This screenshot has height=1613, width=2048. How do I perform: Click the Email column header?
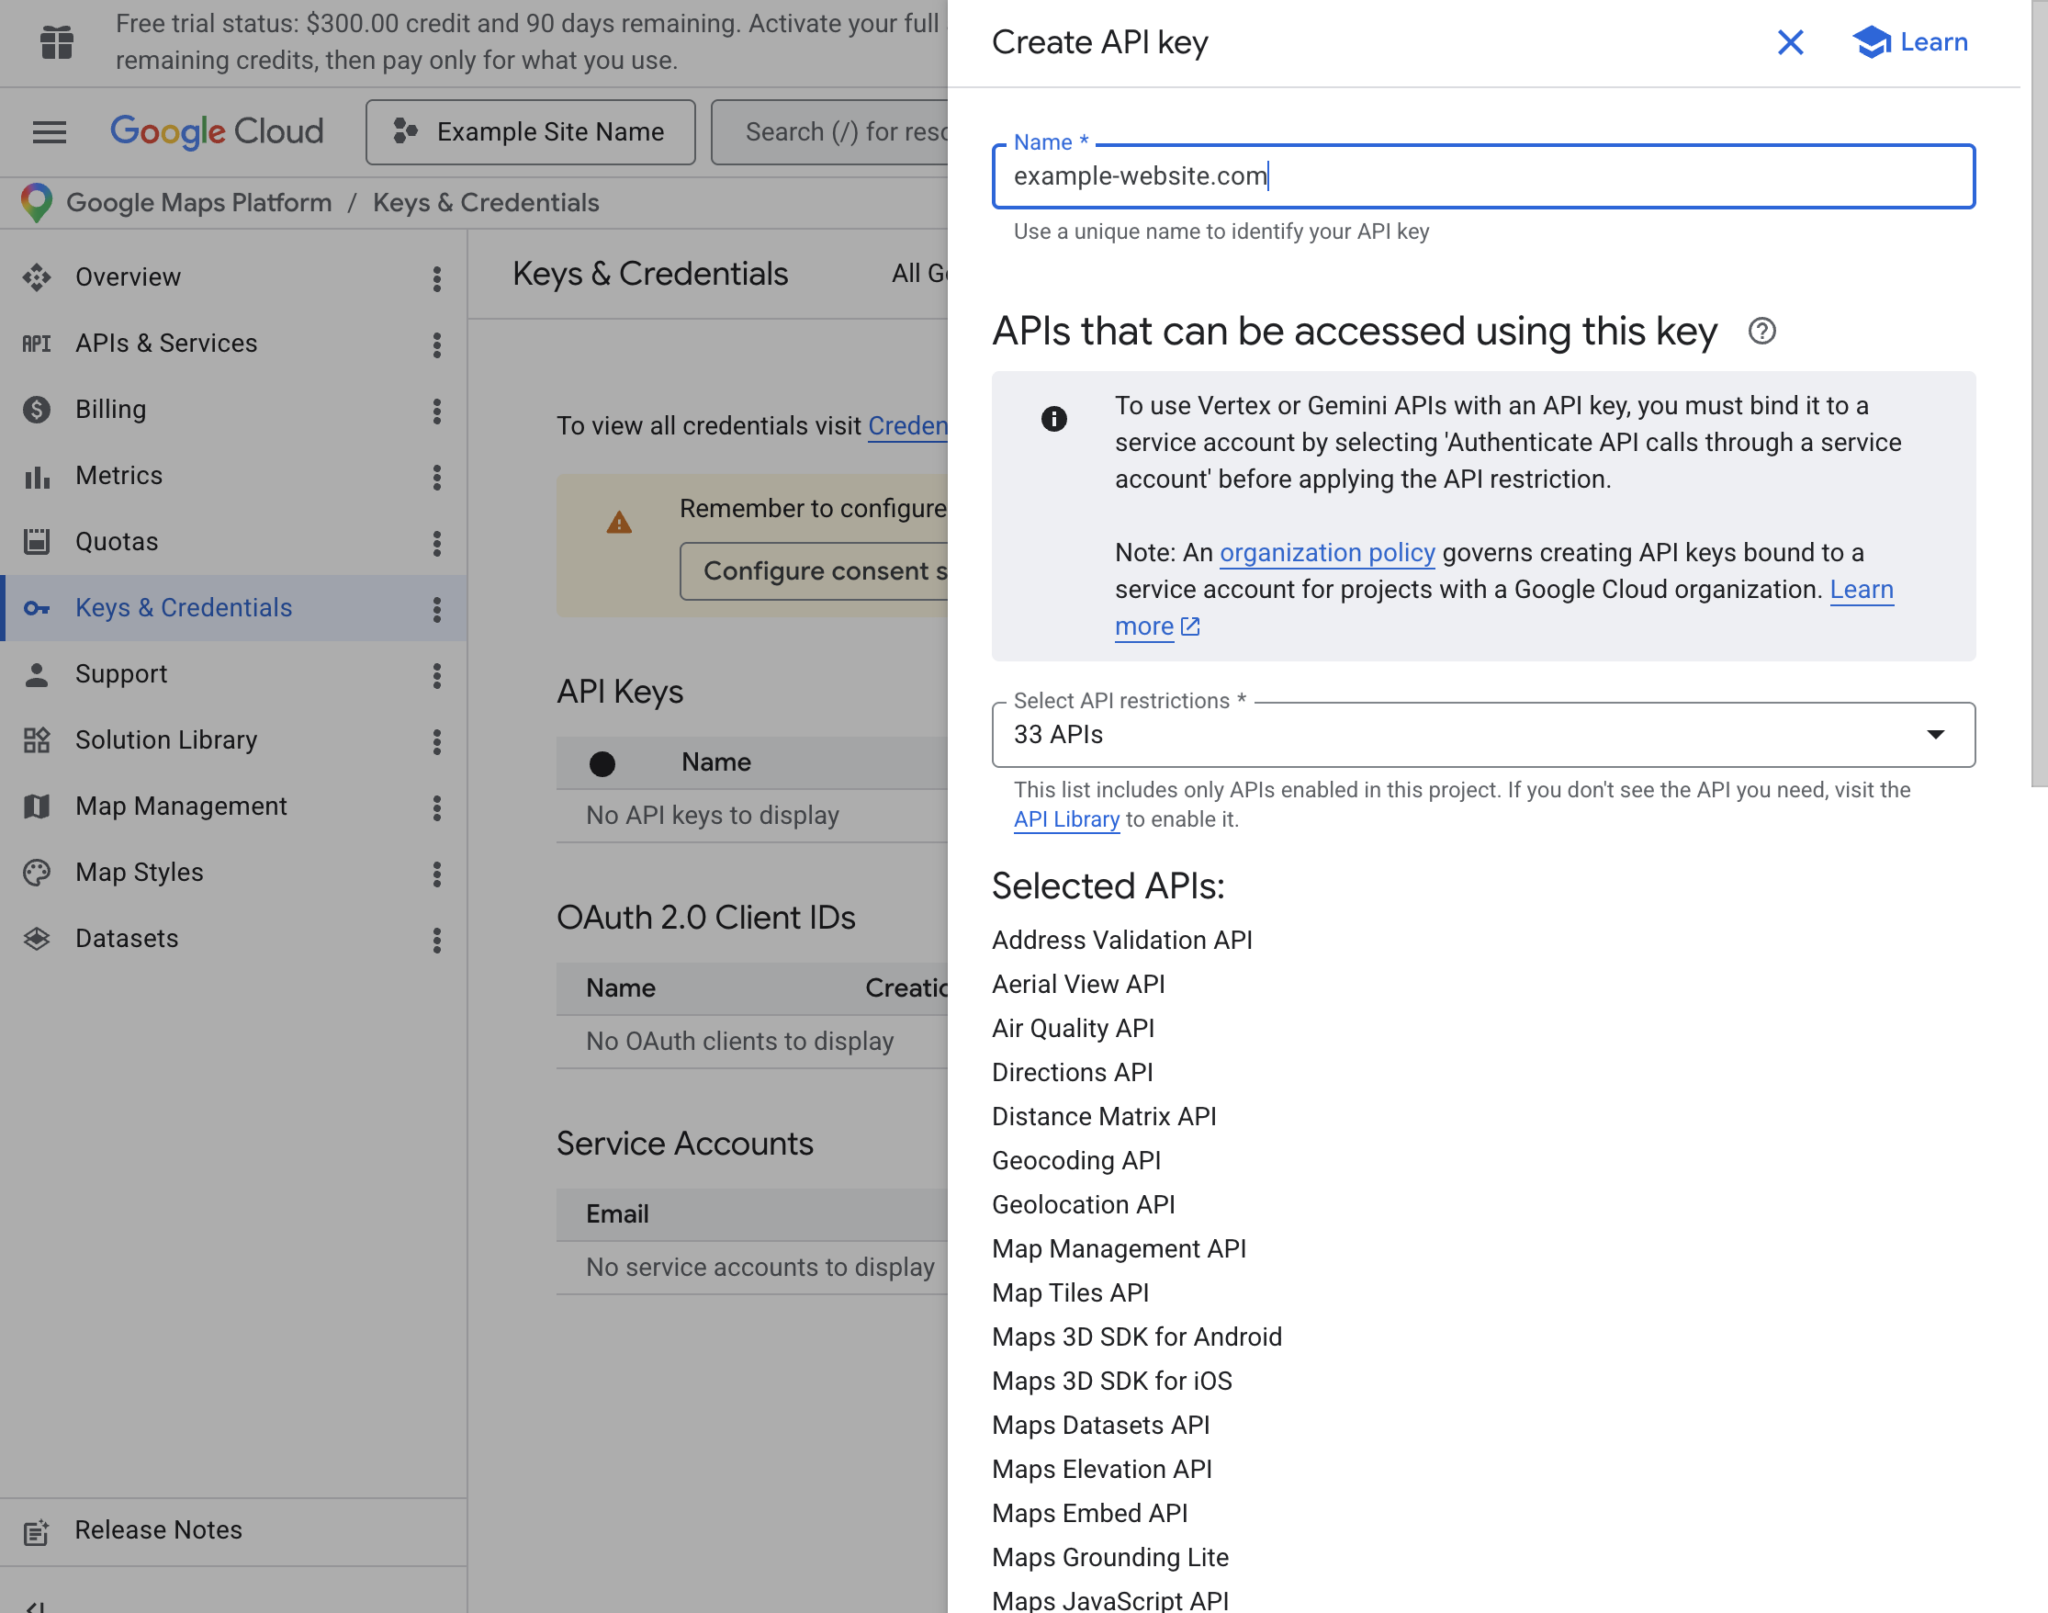tap(617, 1215)
